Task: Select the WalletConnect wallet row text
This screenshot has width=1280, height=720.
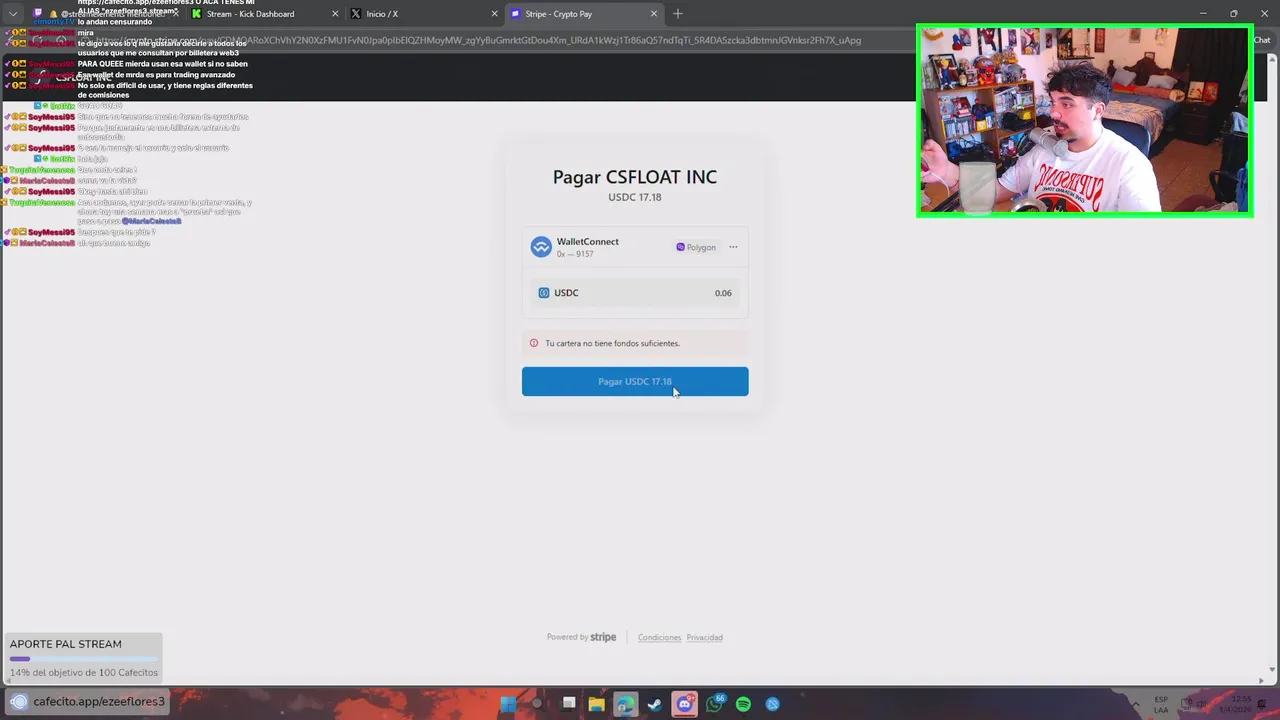Action: click(587, 247)
